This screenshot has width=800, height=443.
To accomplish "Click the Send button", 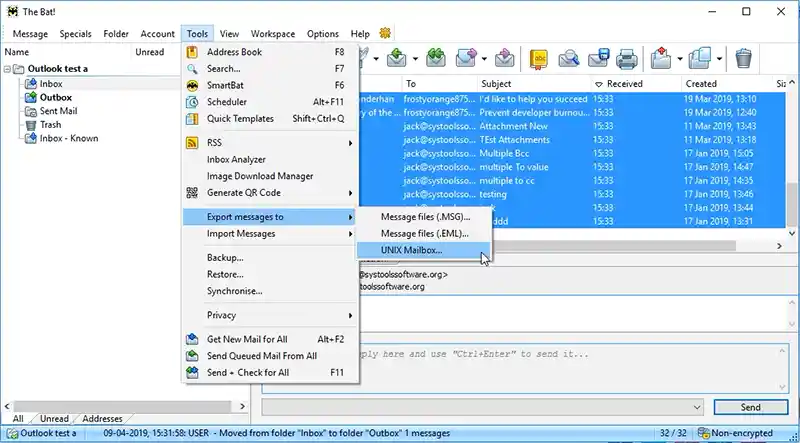I will pyautogui.click(x=751, y=407).
